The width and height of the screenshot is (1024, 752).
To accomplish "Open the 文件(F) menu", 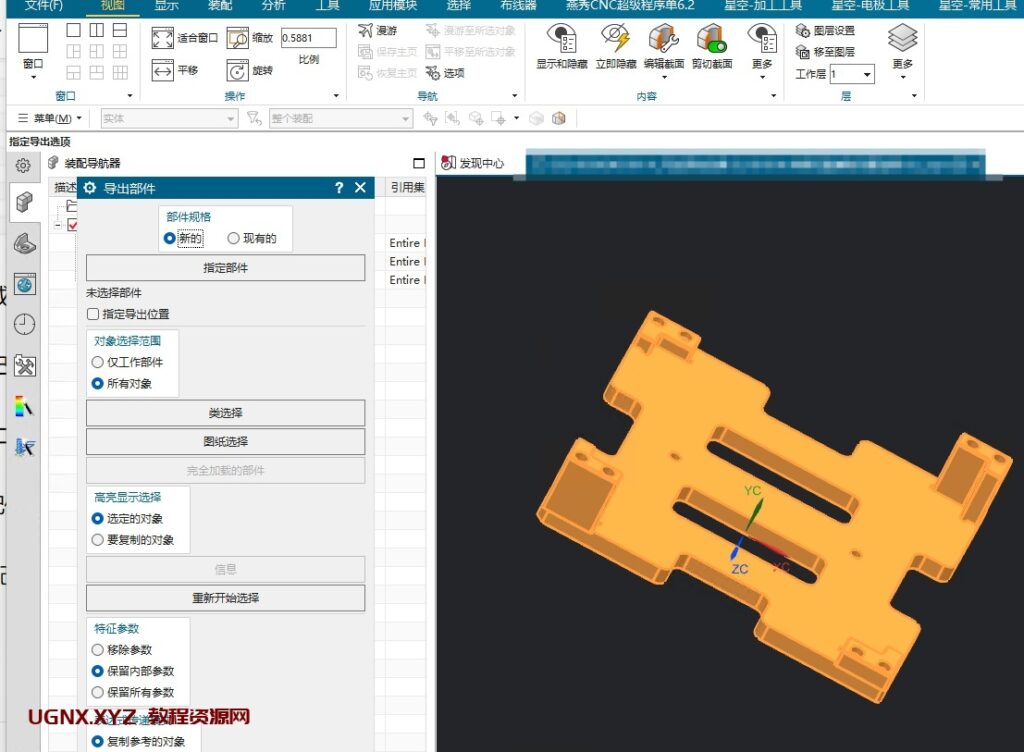I will 43,5.
